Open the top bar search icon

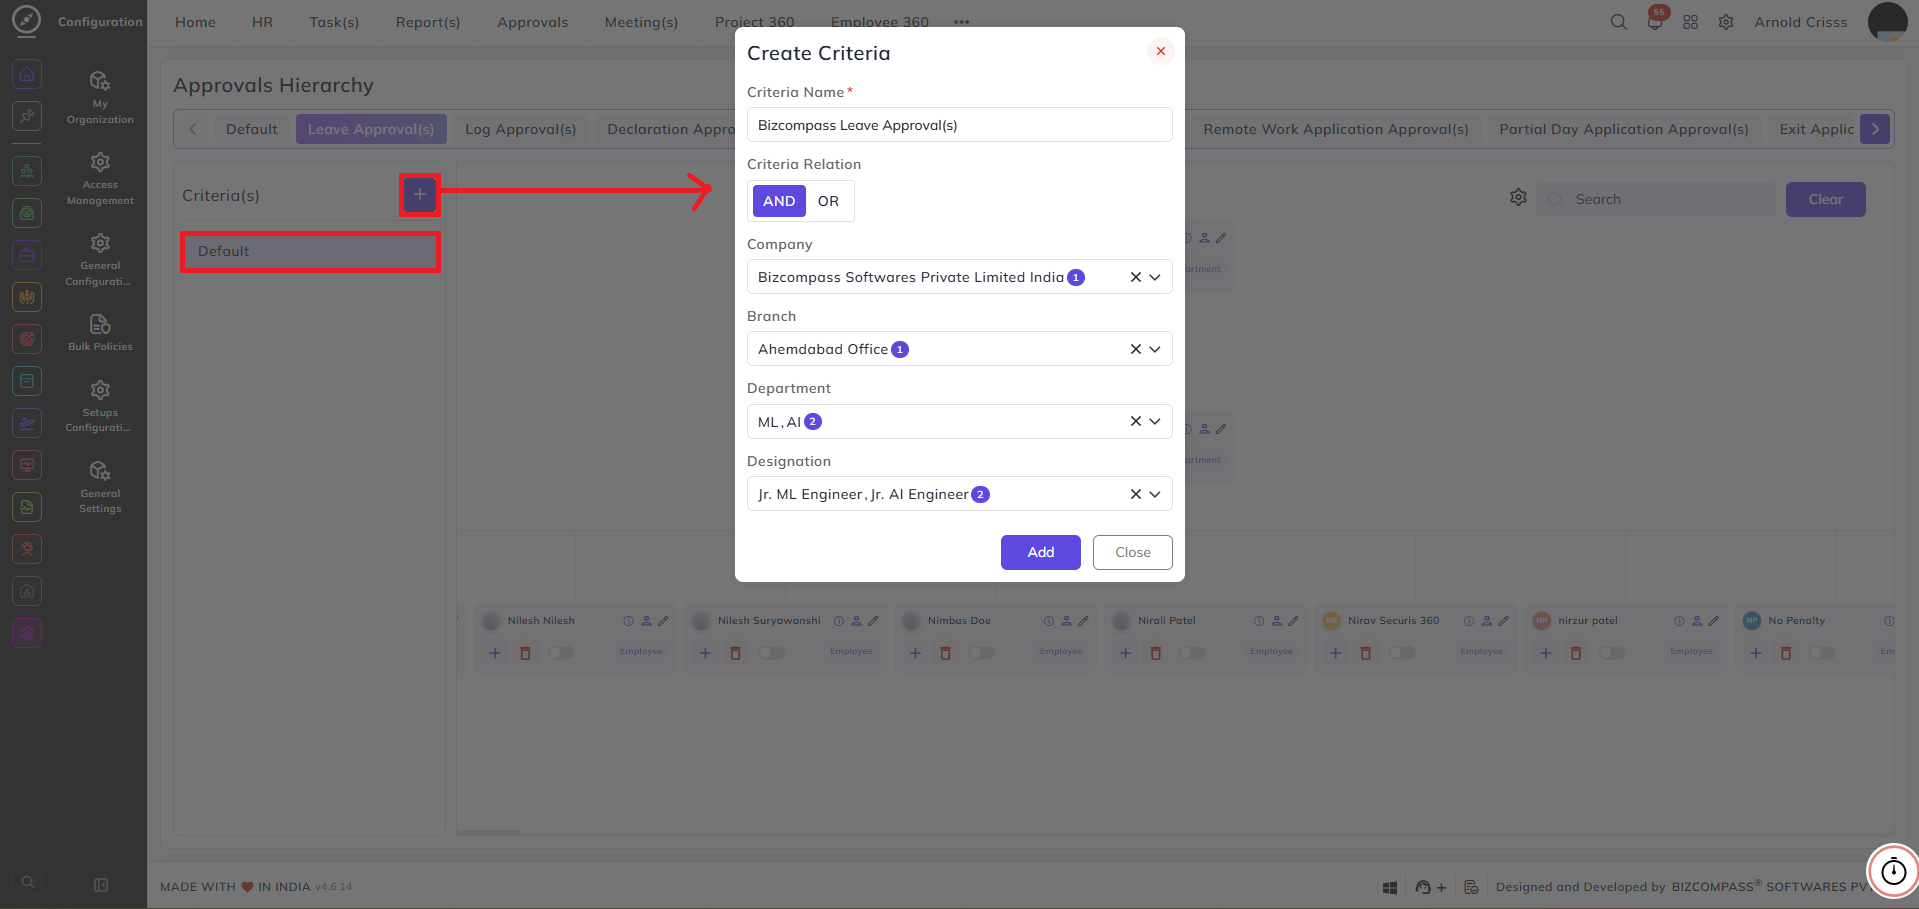pyautogui.click(x=1618, y=22)
